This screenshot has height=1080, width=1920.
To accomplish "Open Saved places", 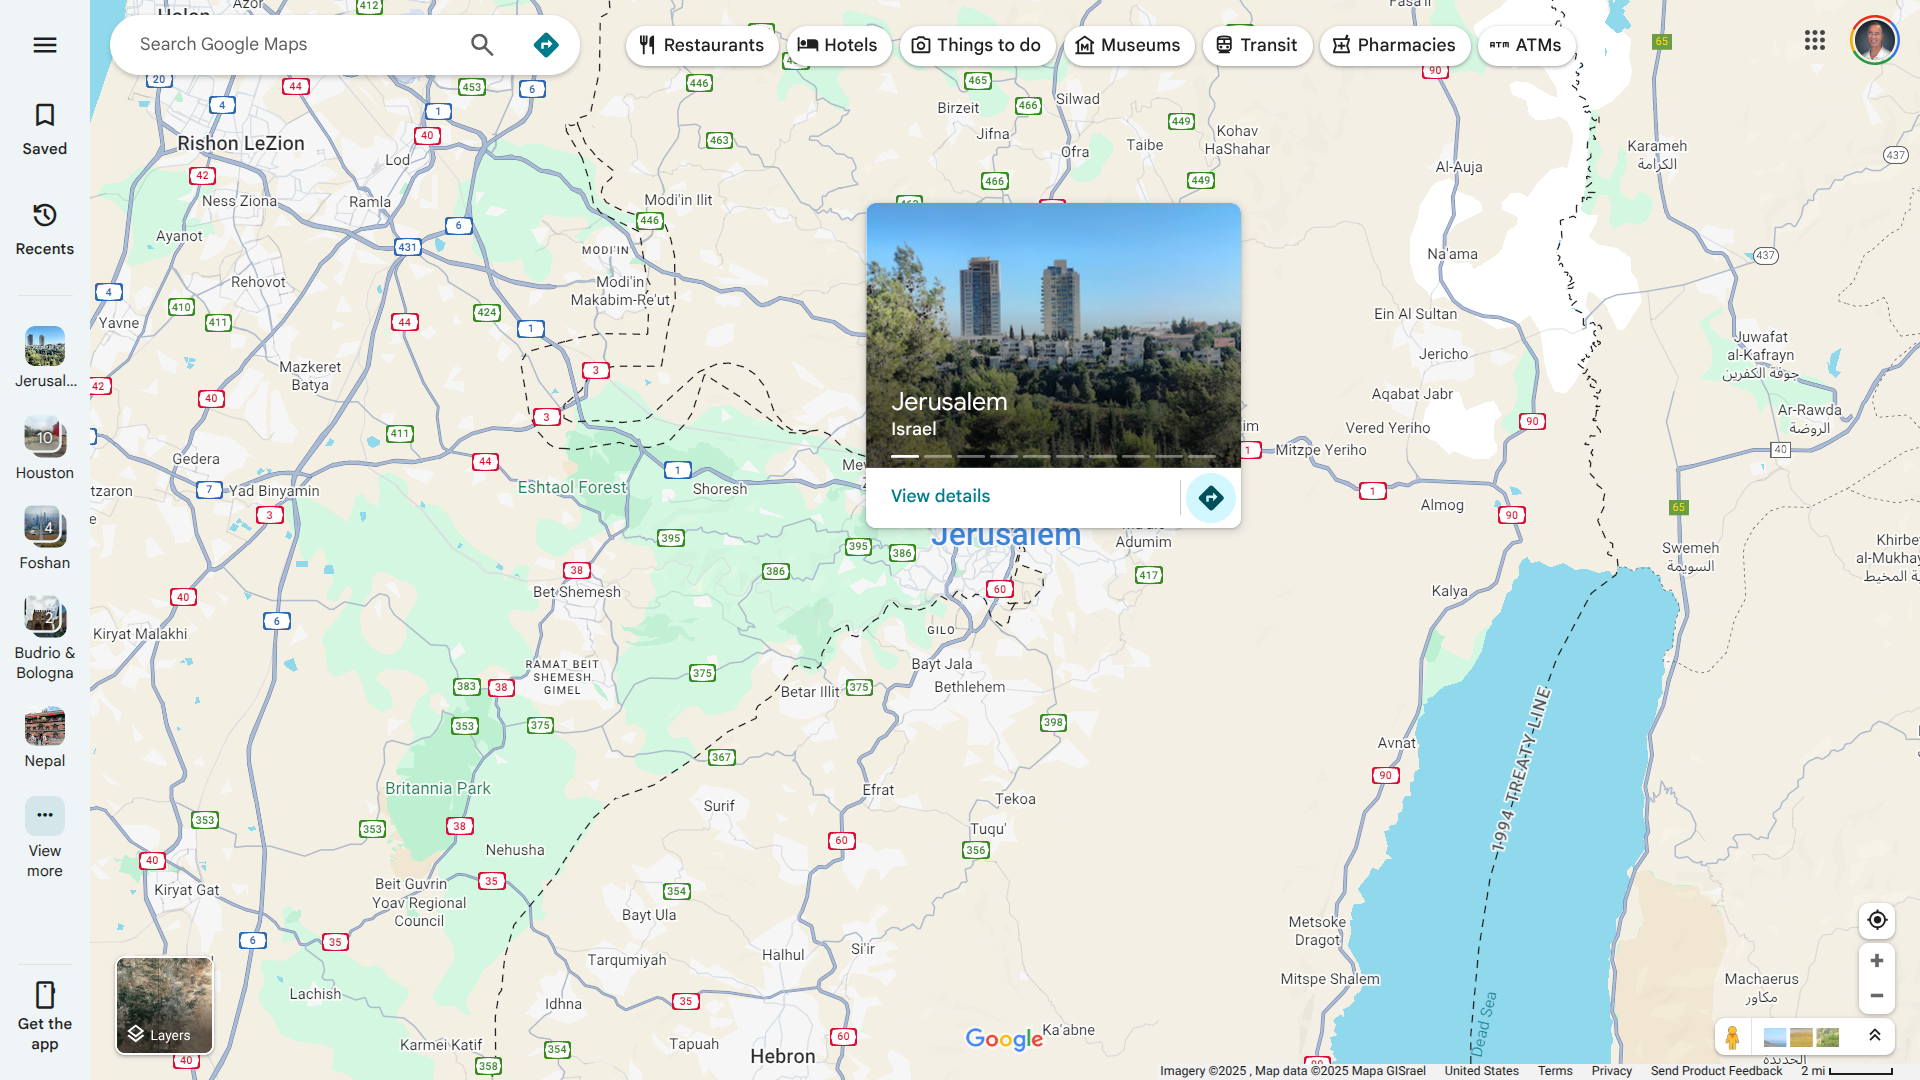I will click(45, 129).
